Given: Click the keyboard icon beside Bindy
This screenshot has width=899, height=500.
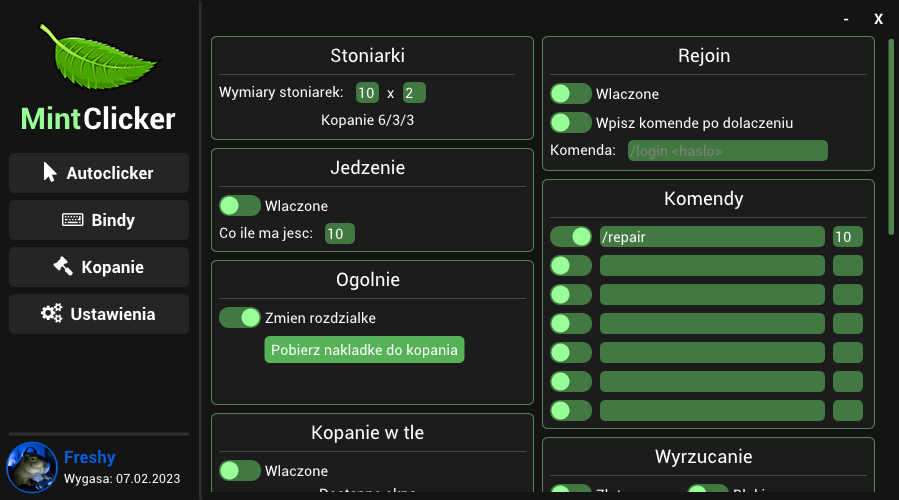Looking at the screenshot, I should pos(72,220).
